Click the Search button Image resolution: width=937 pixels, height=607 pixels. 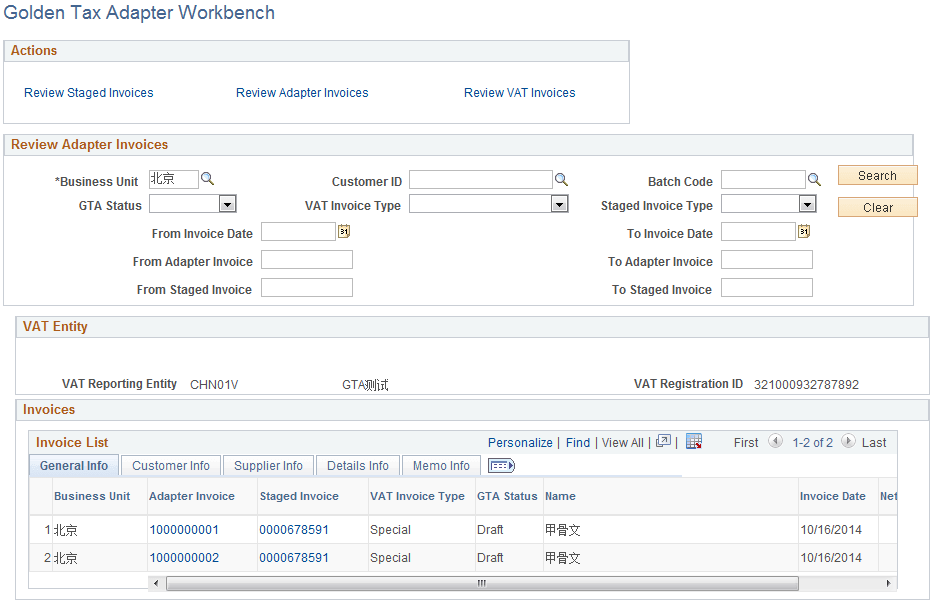(877, 174)
